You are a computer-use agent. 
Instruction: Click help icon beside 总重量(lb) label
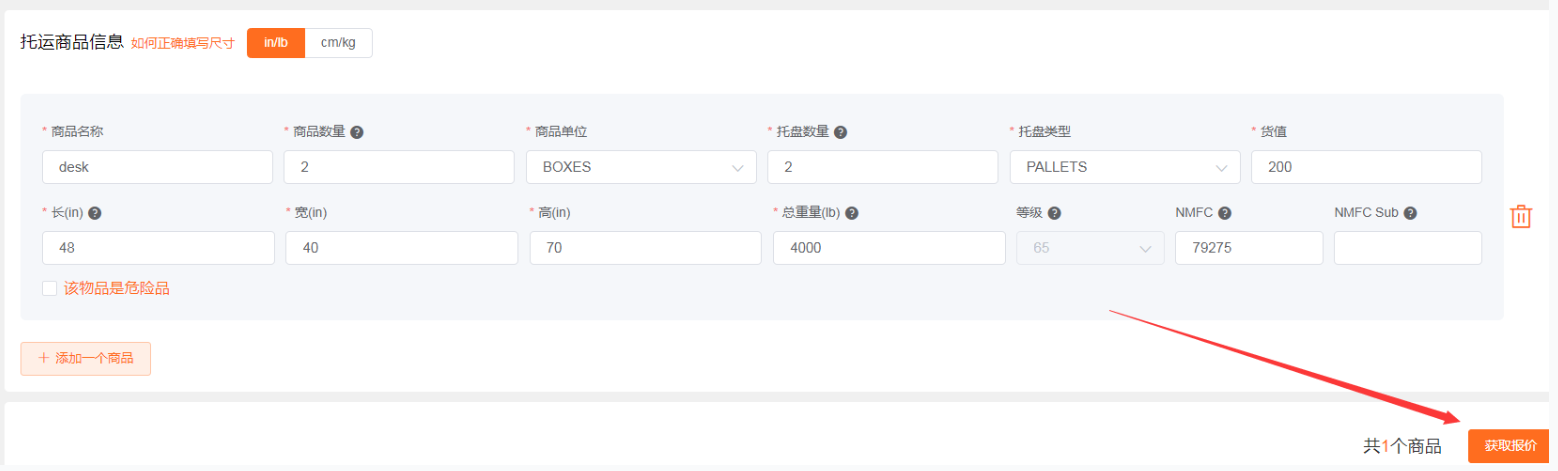pyautogui.click(x=852, y=213)
